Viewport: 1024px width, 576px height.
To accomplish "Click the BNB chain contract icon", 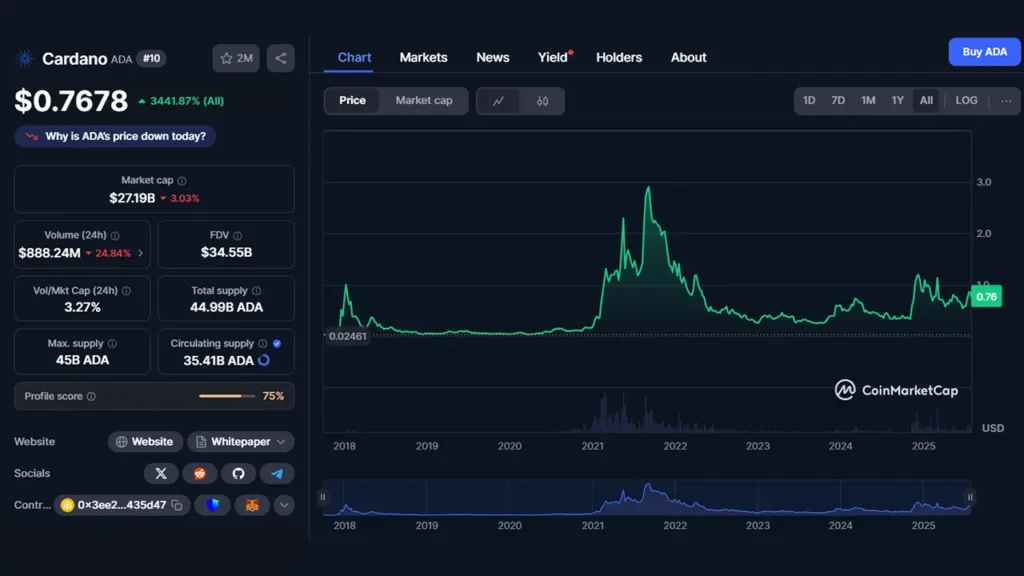I will 67,505.
